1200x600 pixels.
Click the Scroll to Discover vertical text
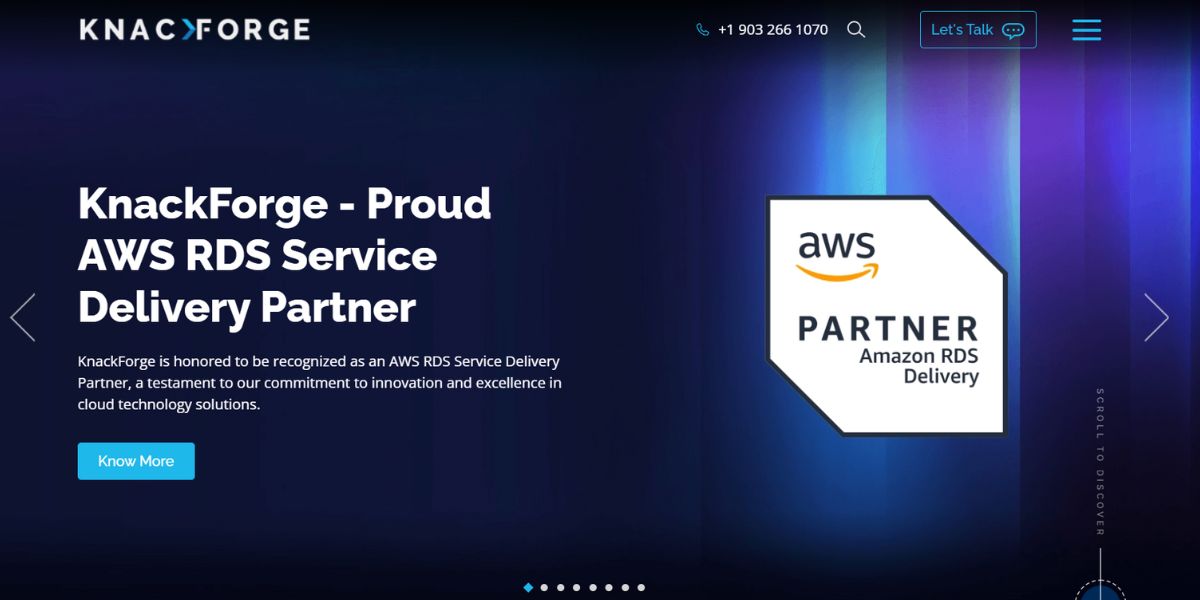[1100, 462]
